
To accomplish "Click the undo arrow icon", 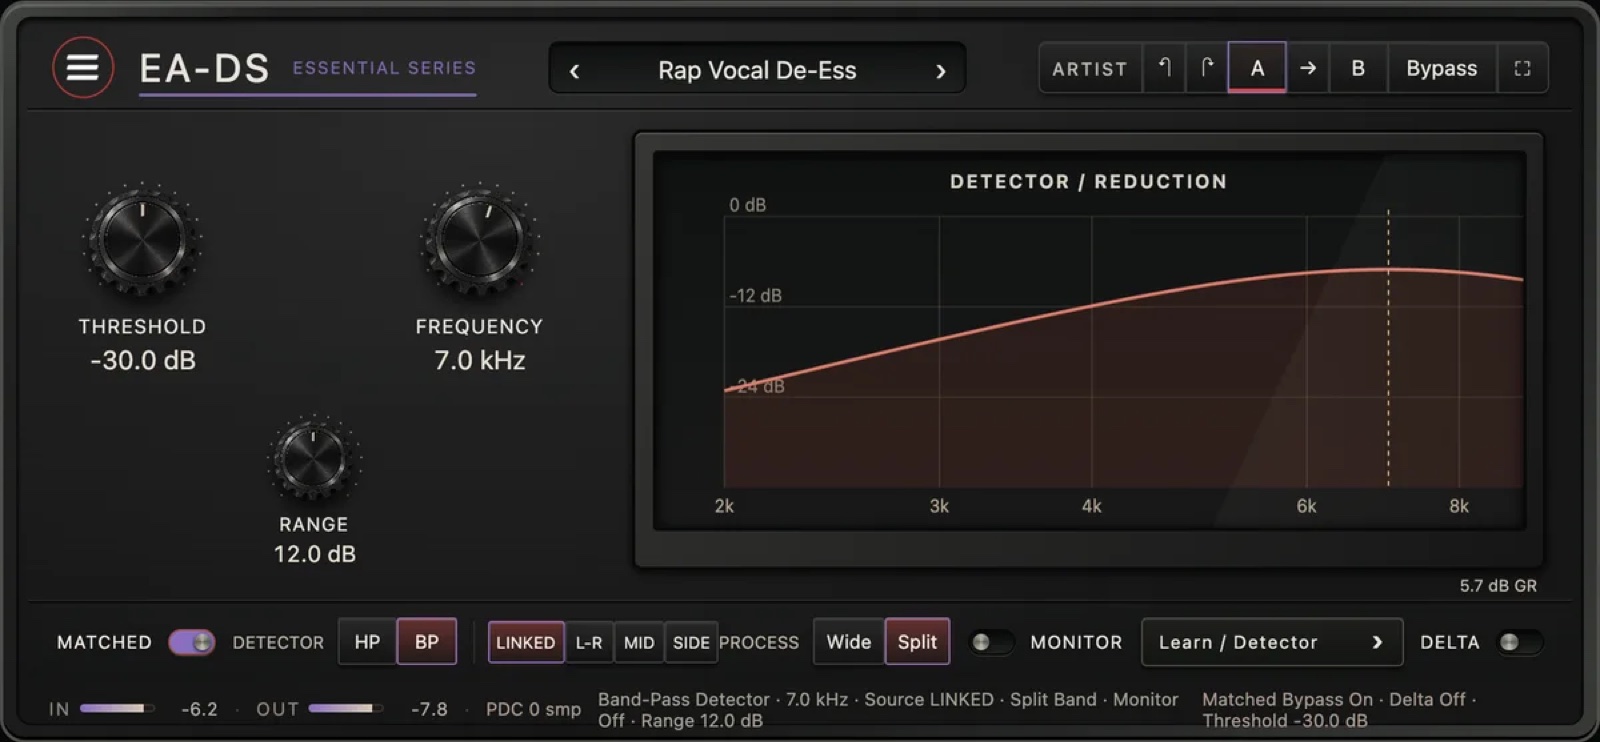I will [1164, 68].
